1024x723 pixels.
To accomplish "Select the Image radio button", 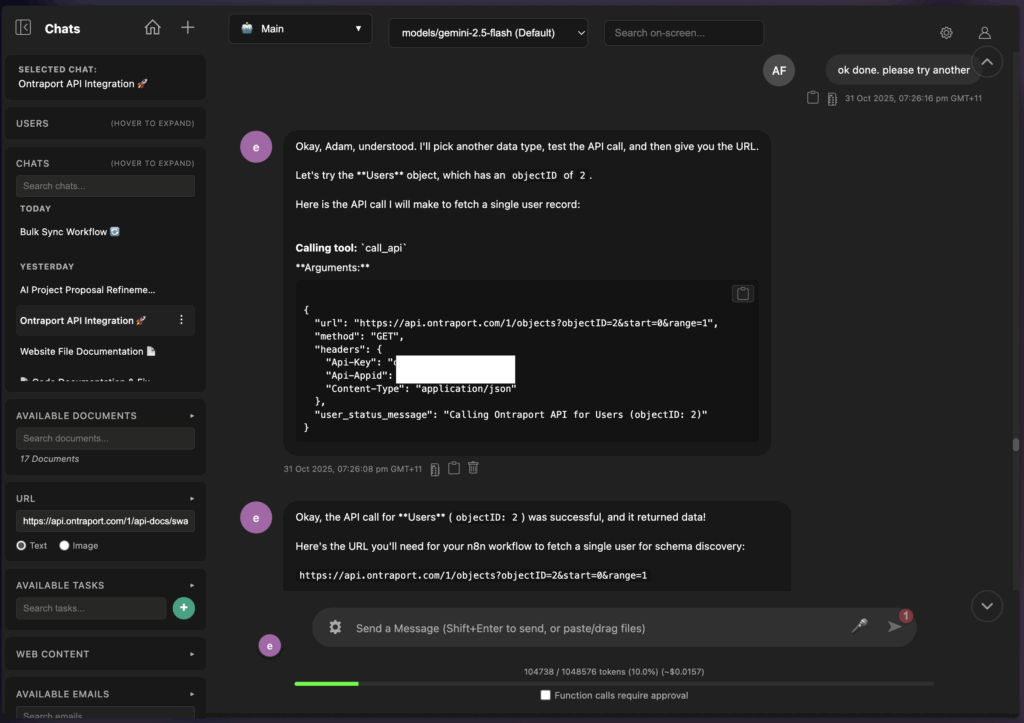I will pyautogui.click(x=65, y=546).
